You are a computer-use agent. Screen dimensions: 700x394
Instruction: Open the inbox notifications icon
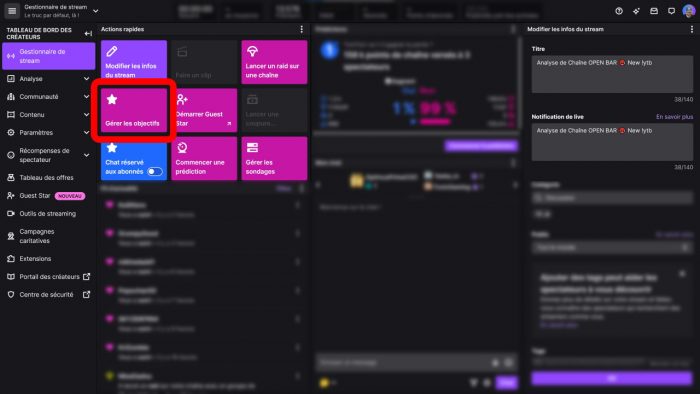coord(654,11)
